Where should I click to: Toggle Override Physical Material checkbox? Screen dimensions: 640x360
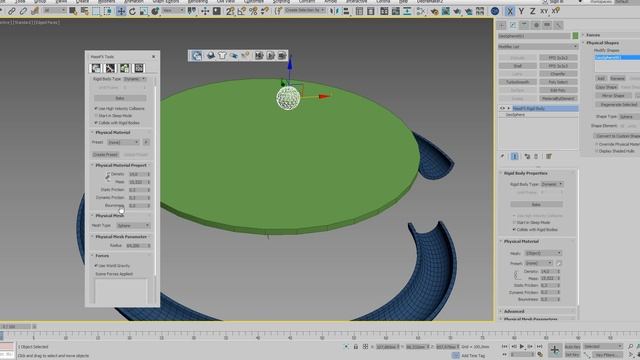pos(597,144)
